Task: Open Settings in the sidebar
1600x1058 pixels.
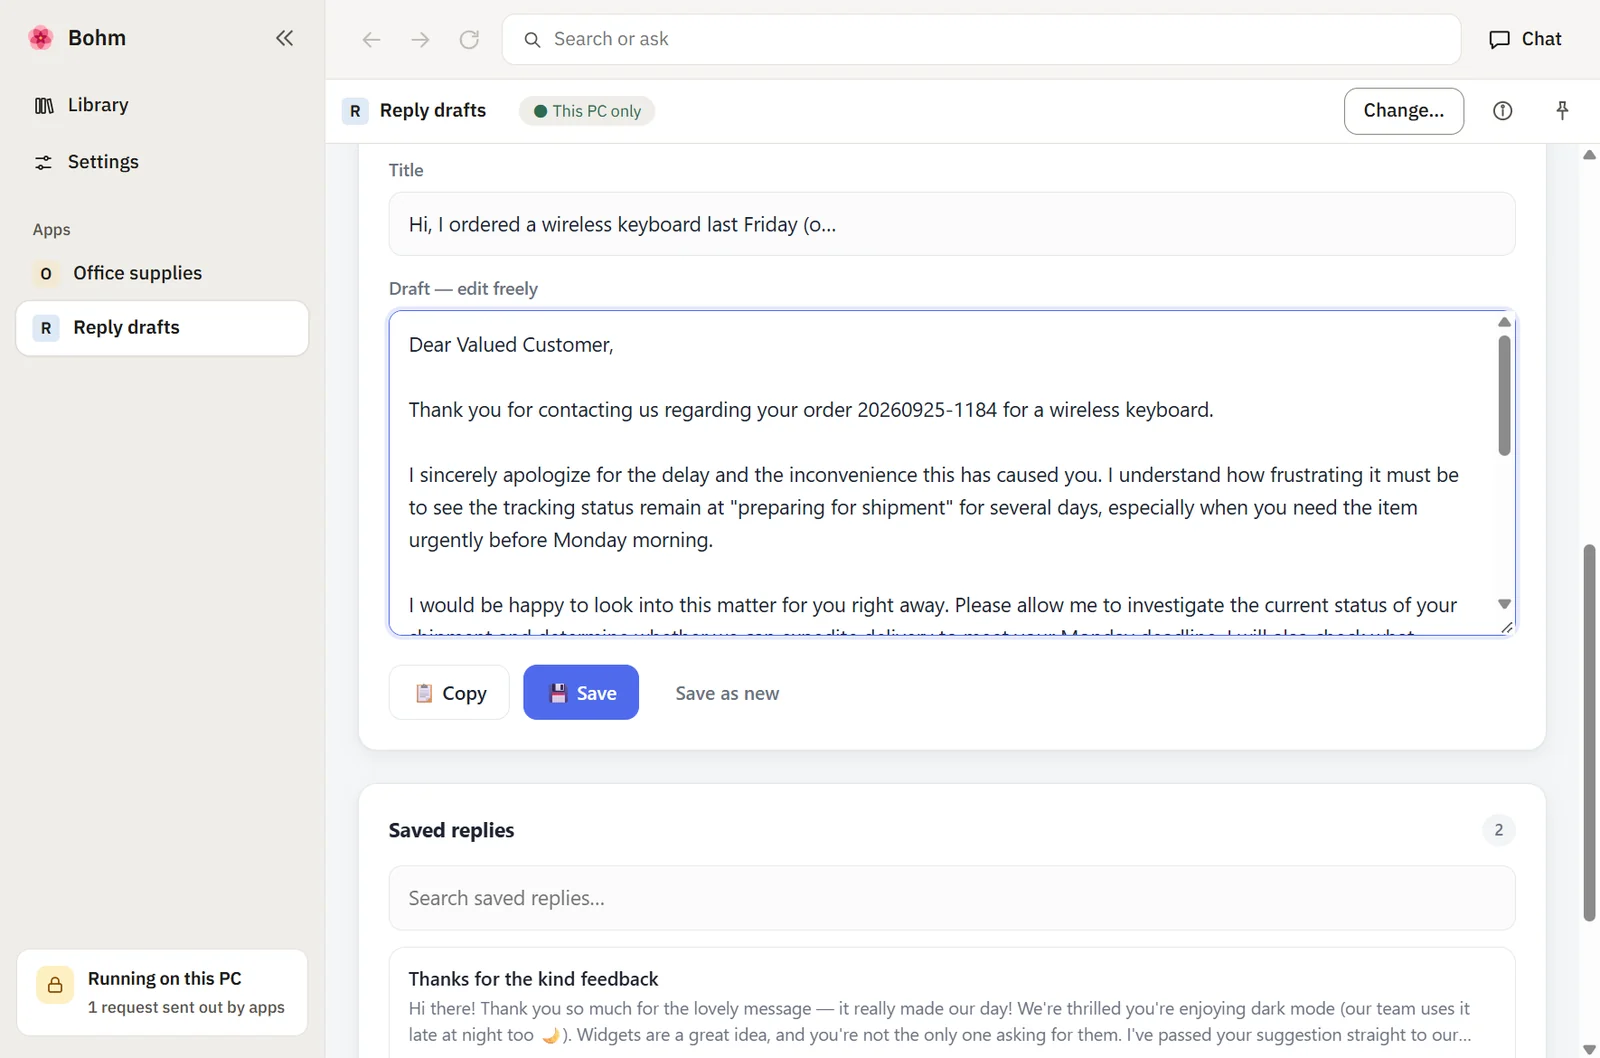Action: (x=162, y=162)
